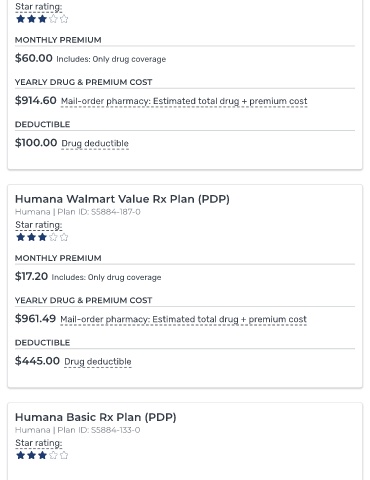Click the $961.49 yearly cost value
Screen dimensions: 370x480
click(x=35, y=319)
